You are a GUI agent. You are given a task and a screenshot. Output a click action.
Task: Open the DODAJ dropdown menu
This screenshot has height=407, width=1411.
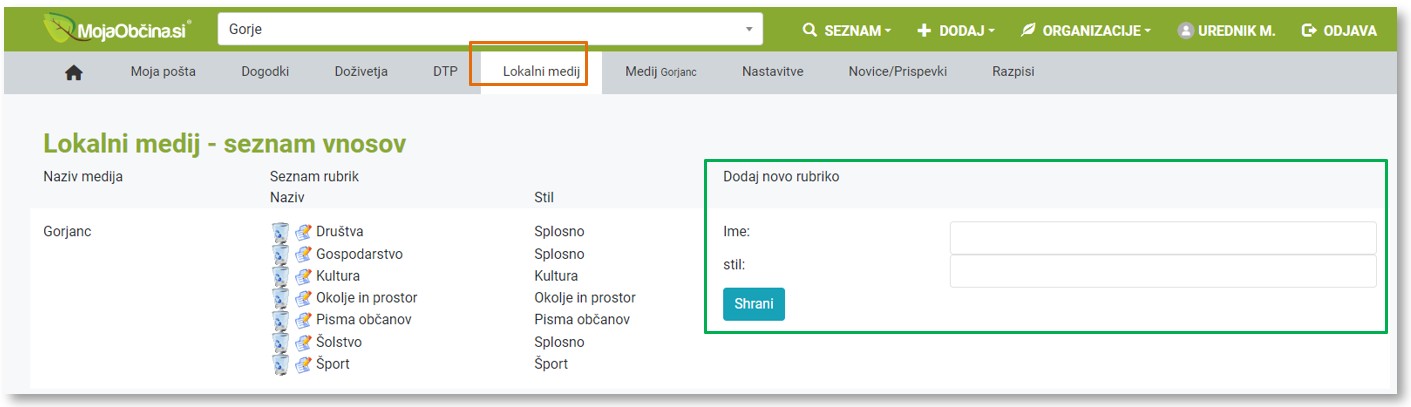tap(956, 31)
